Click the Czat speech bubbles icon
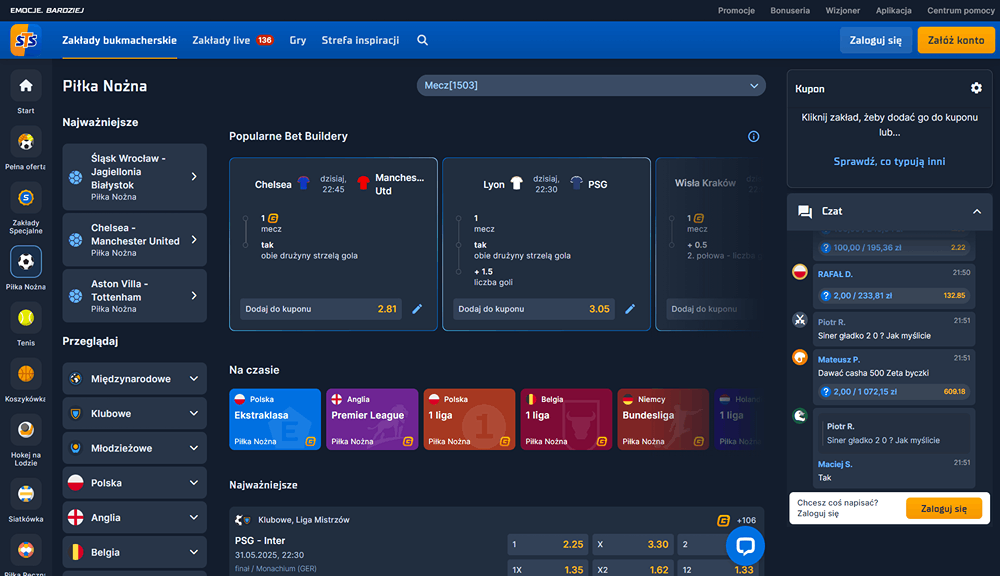The height and width of the screenshot is (576, 1000). tap(805, 211)
